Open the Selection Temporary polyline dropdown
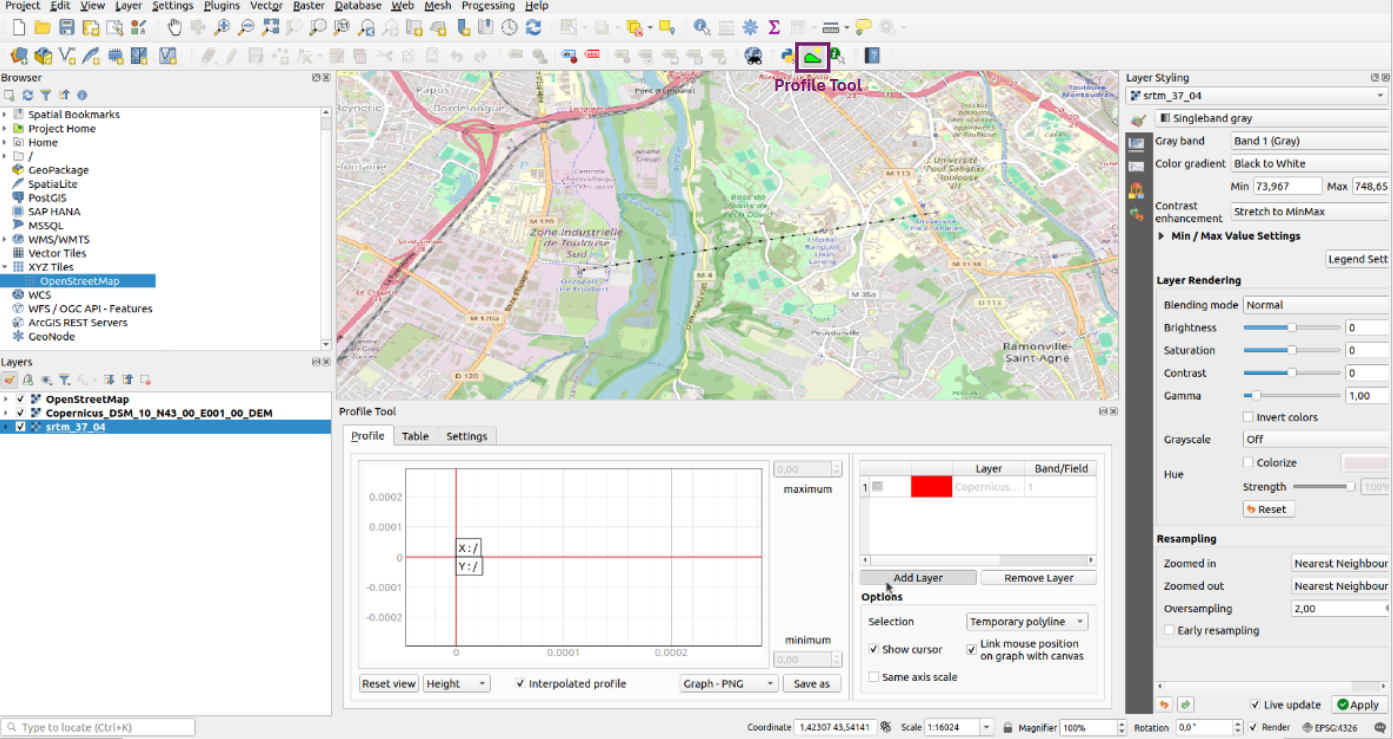This screenshot has height=739, width=1393. [x=1027, y=622]
